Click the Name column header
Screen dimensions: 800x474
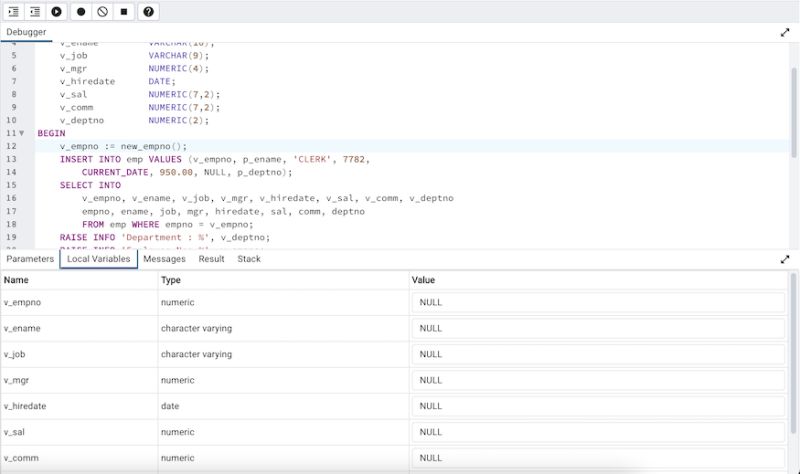coord(79,280)
